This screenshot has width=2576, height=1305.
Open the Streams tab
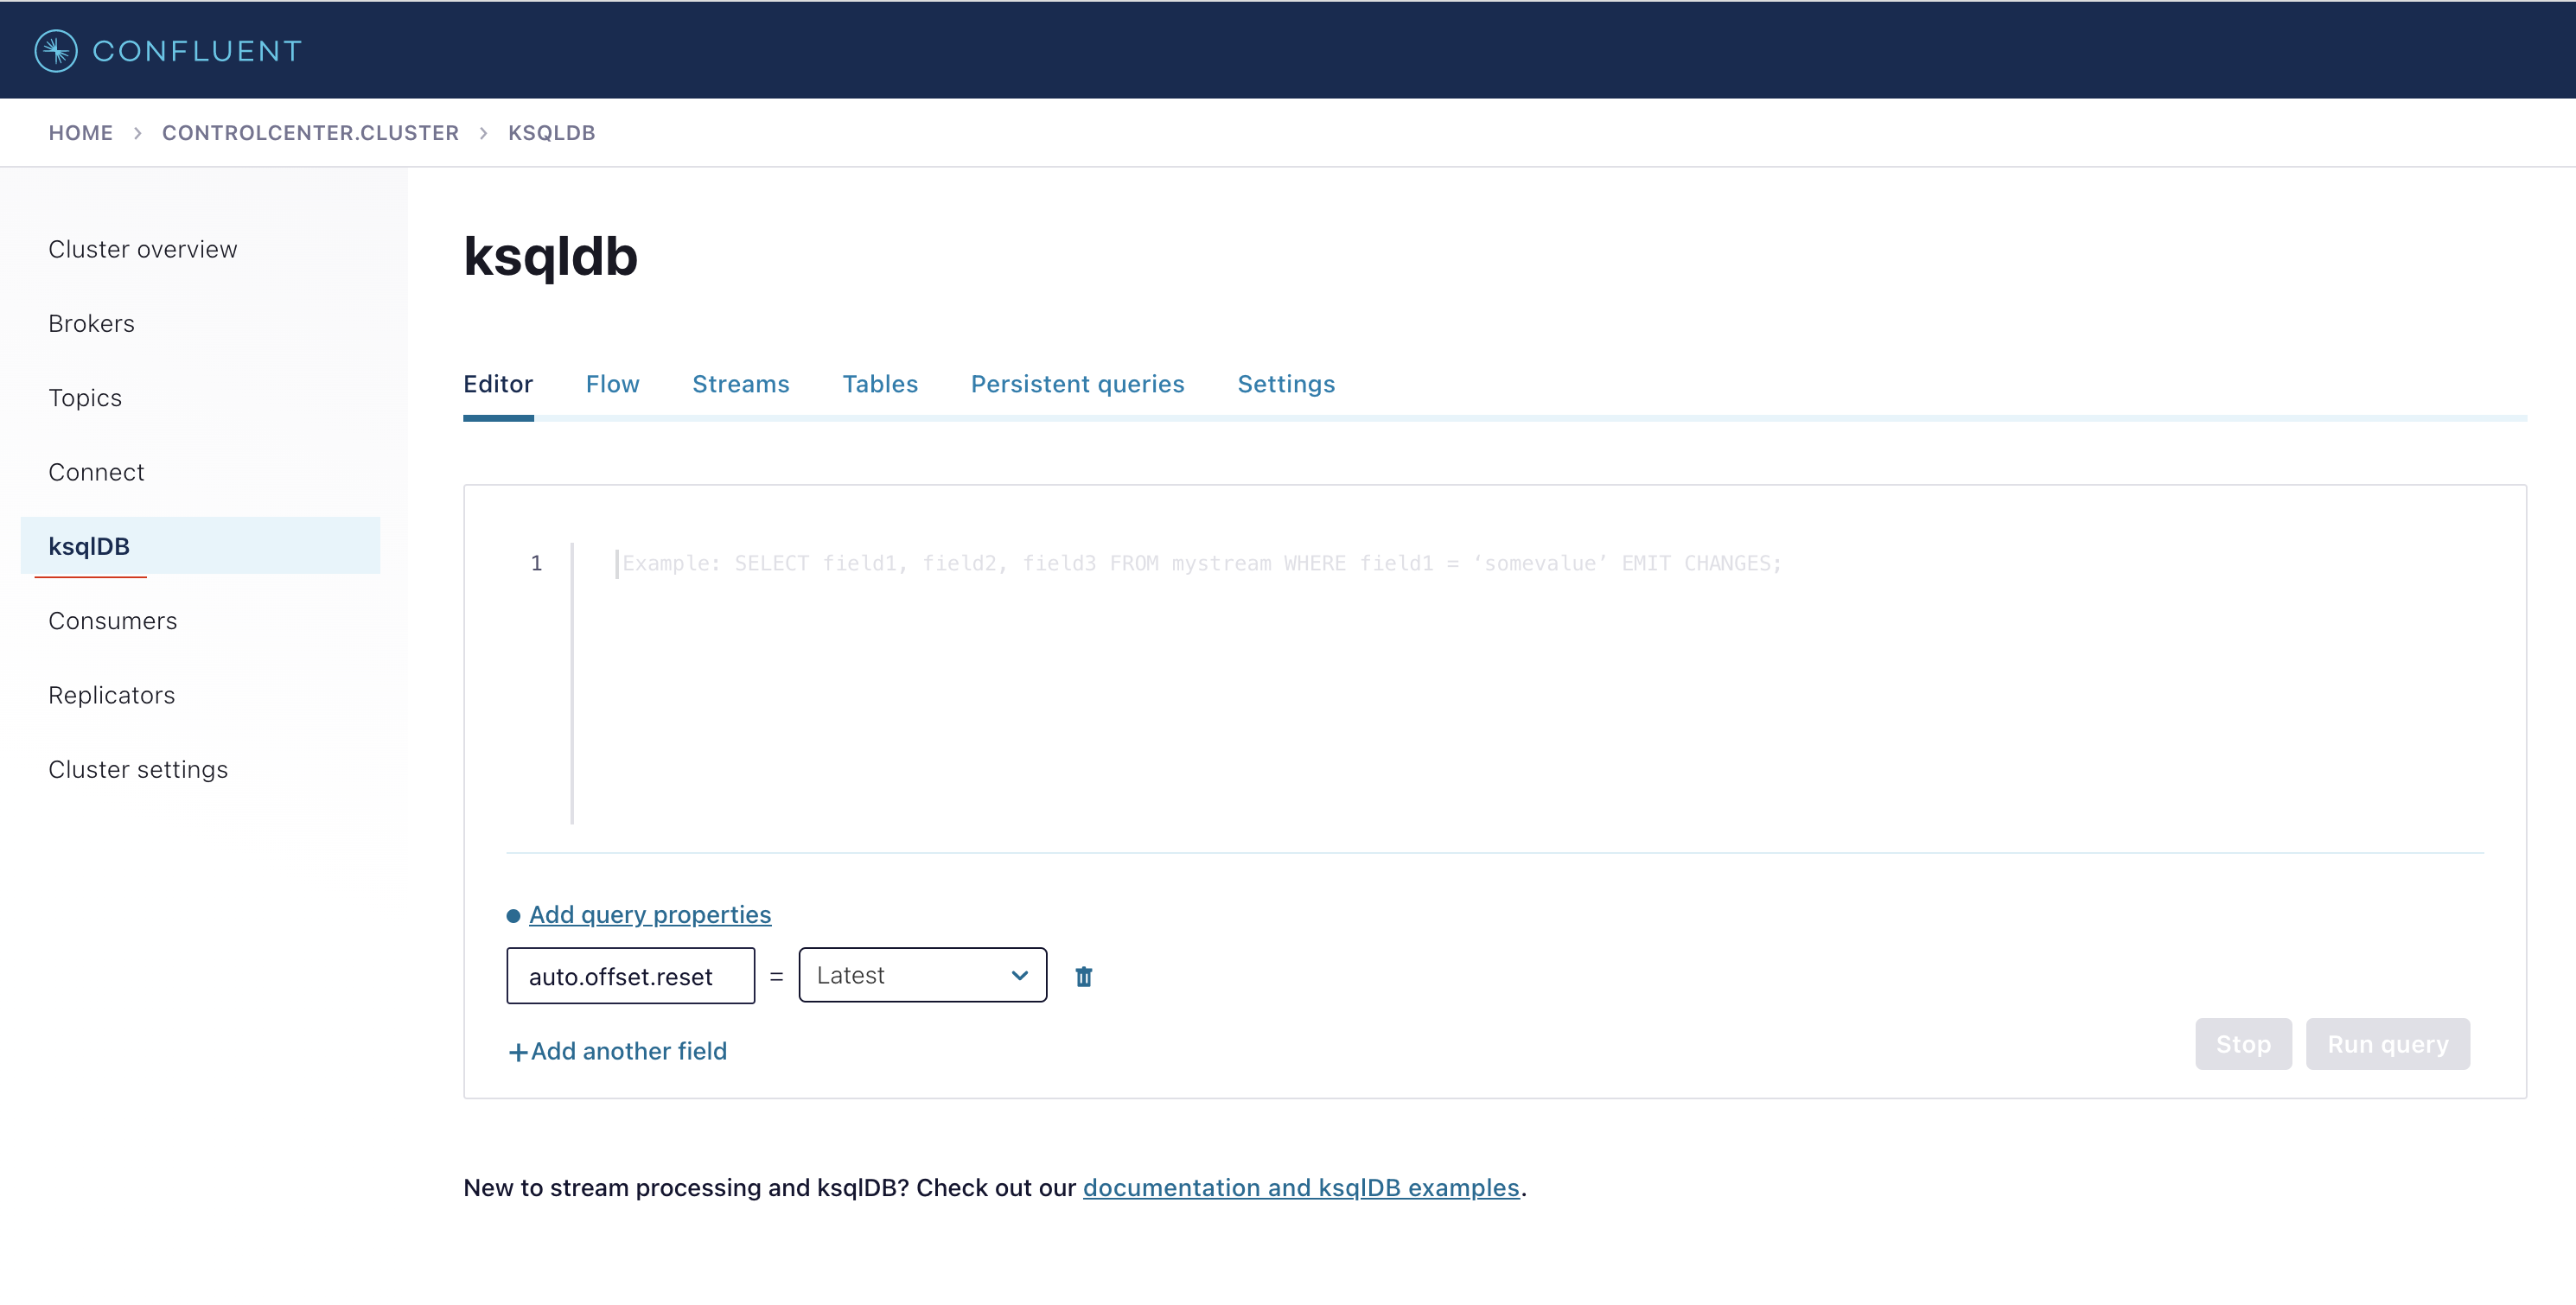point(740,384)
